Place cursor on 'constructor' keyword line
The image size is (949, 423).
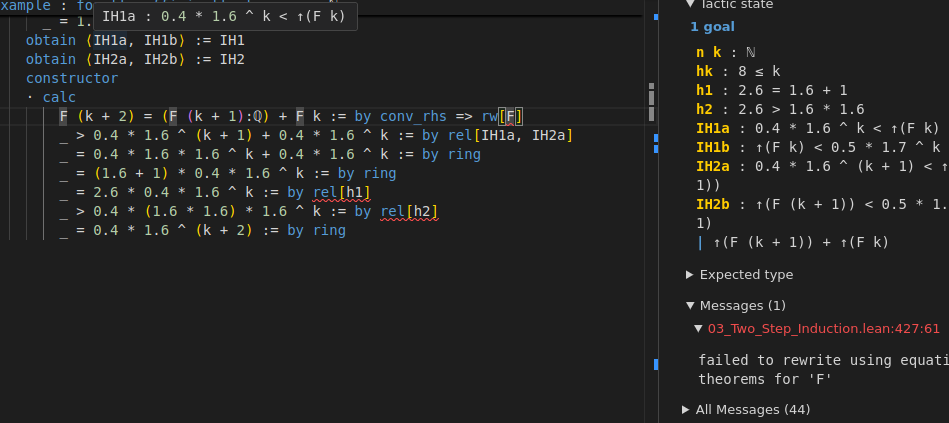[x=72, y=78]
